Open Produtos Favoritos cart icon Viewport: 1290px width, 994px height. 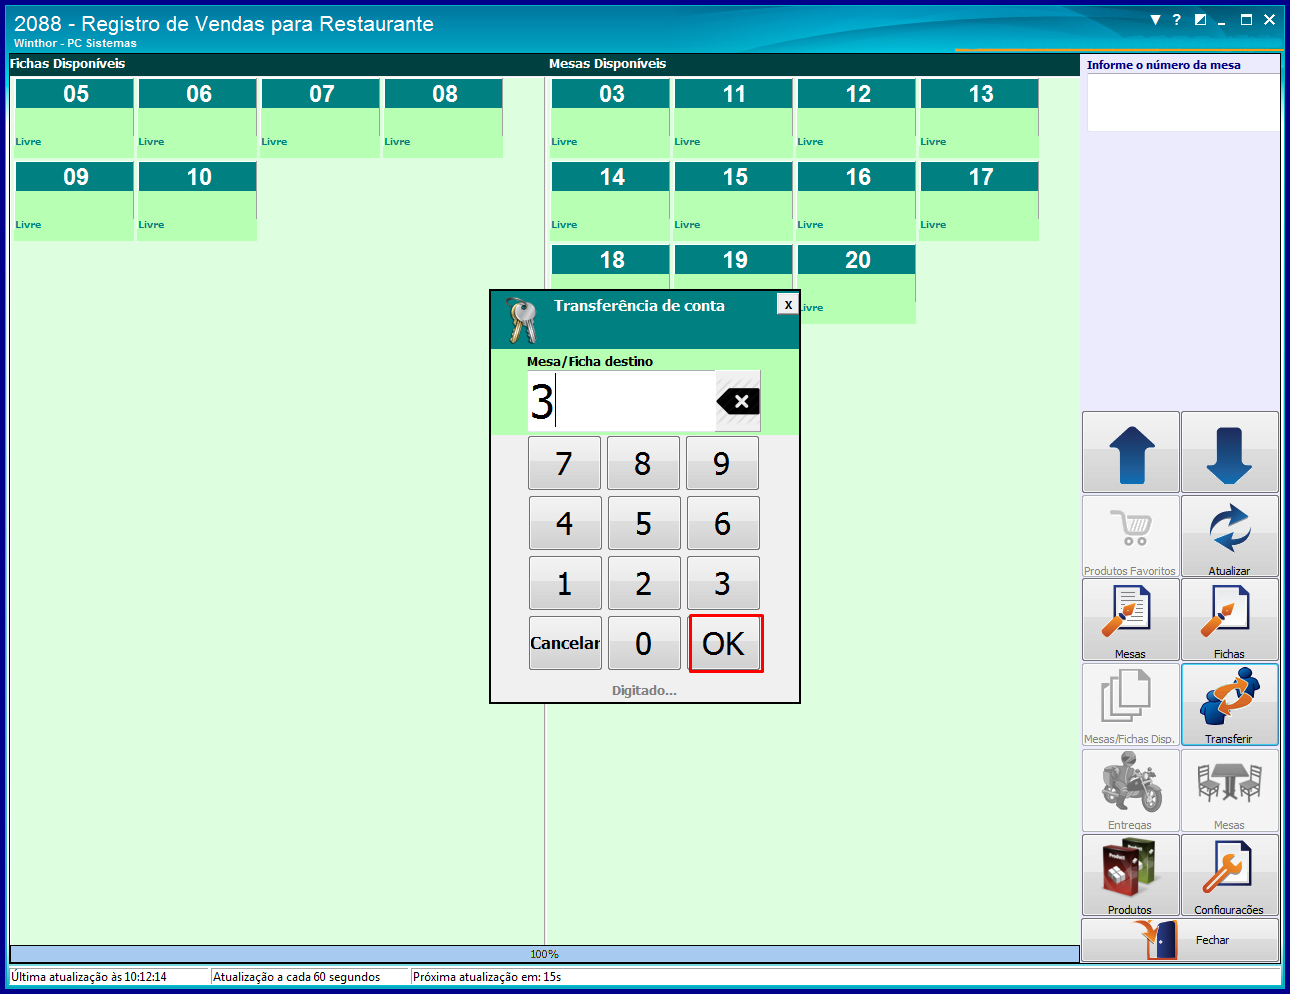click(1131, 536)
